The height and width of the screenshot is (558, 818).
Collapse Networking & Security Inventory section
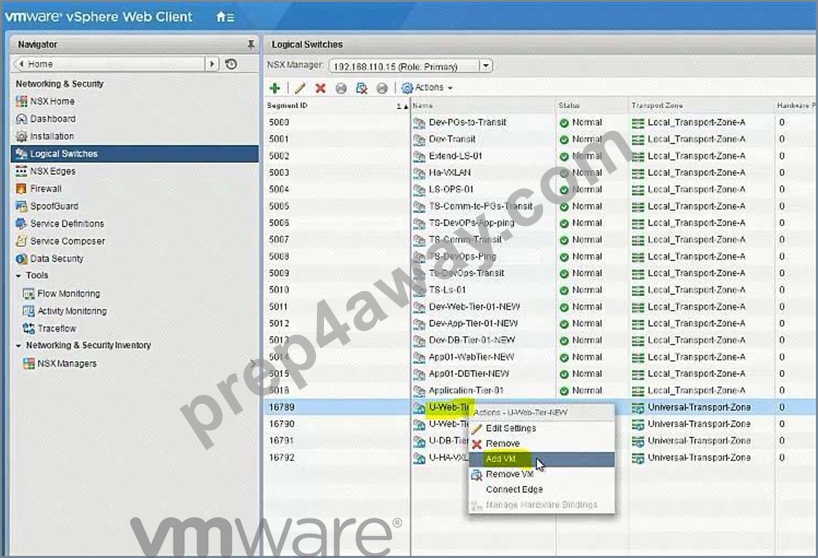[x=19, y=346]
